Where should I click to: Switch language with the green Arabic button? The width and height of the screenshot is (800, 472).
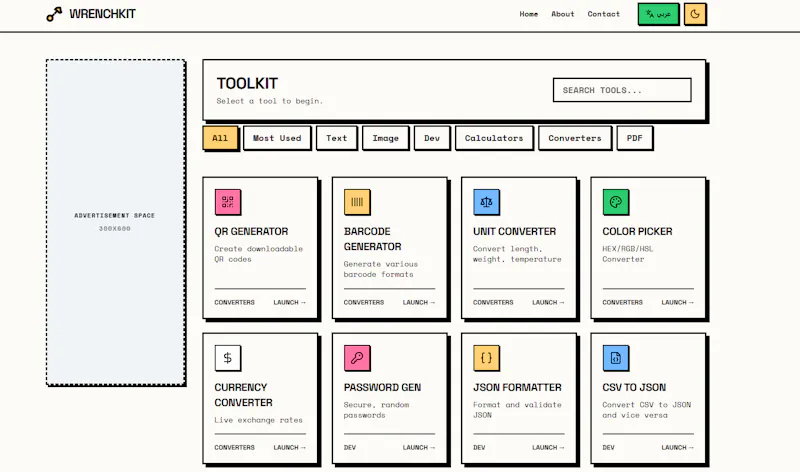[x=658, y=14]
